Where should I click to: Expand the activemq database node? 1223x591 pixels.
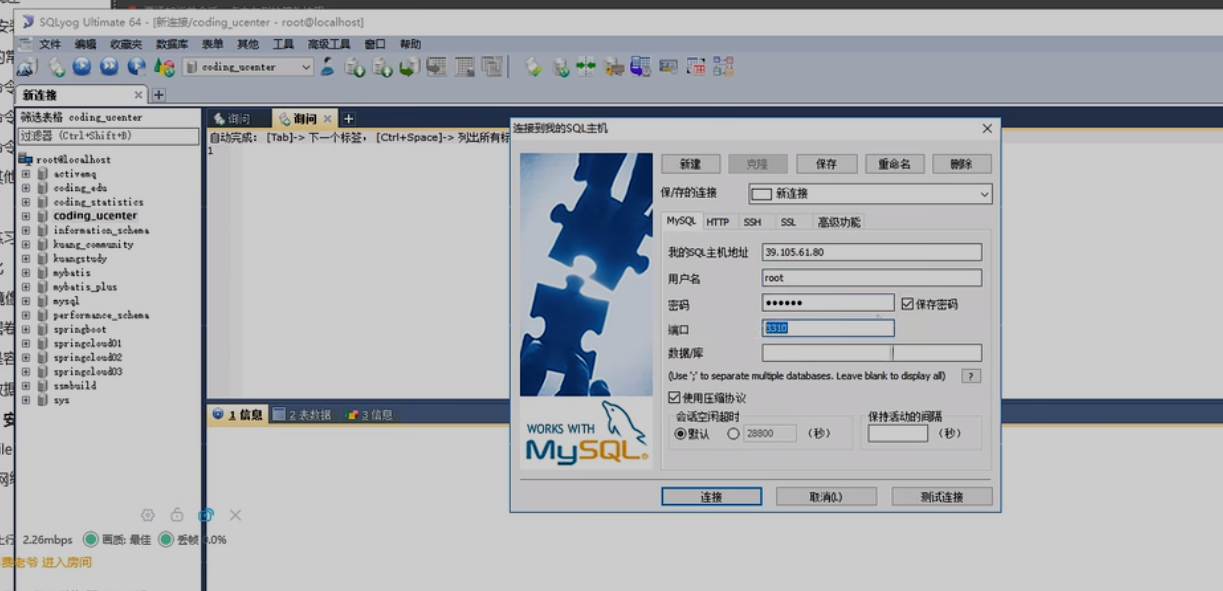pyautogui.click(x=26, y=174)
